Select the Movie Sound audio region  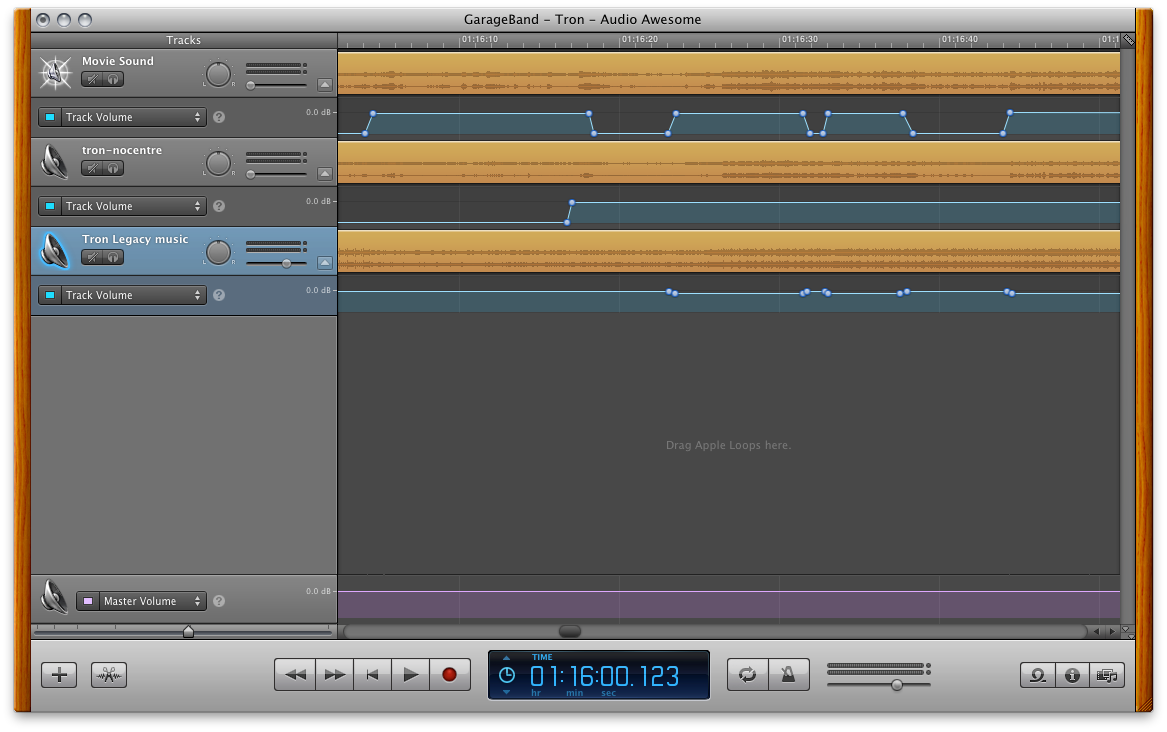(x=729, y=73)
